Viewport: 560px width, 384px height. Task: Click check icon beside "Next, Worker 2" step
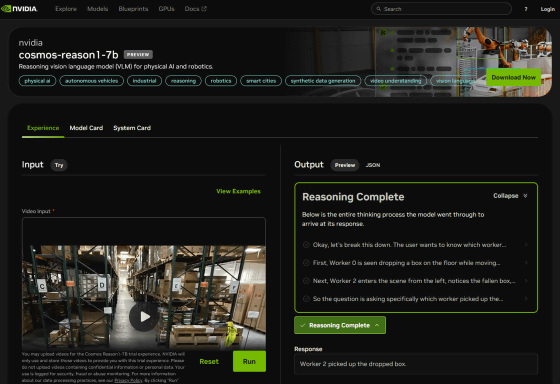306,280
